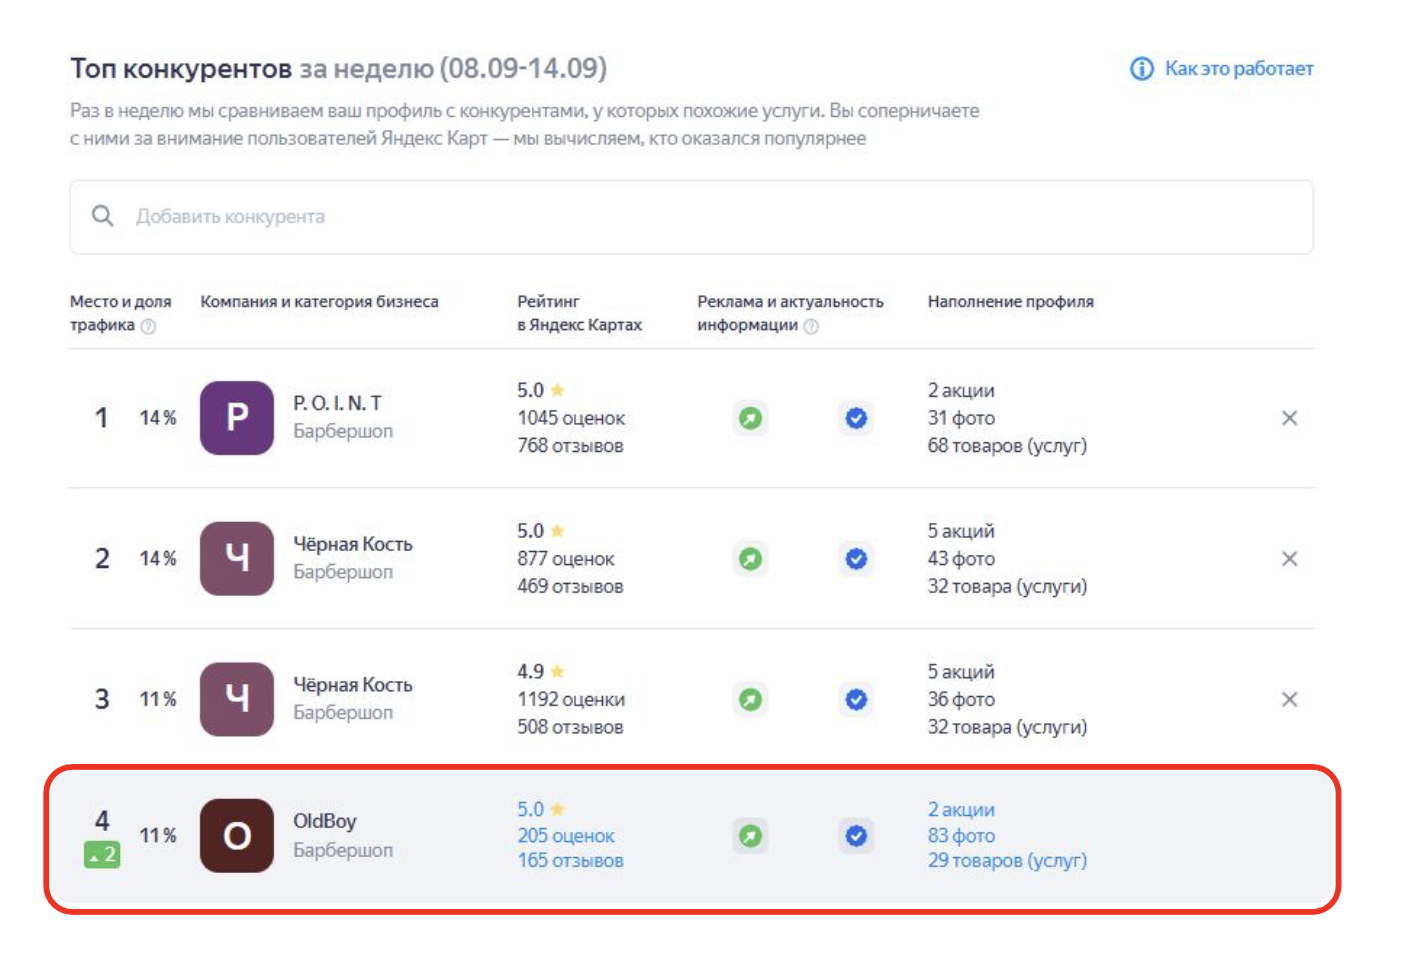Click '31 фото' text
This screenshot has height=954, width=1410.
[x=961, y=418]
